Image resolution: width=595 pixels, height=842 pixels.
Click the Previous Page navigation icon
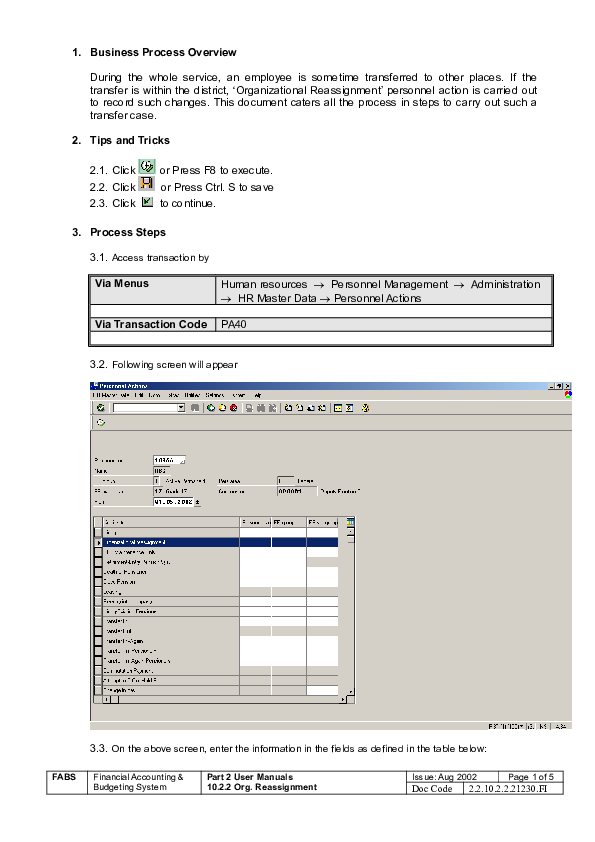tap(300, 408)
